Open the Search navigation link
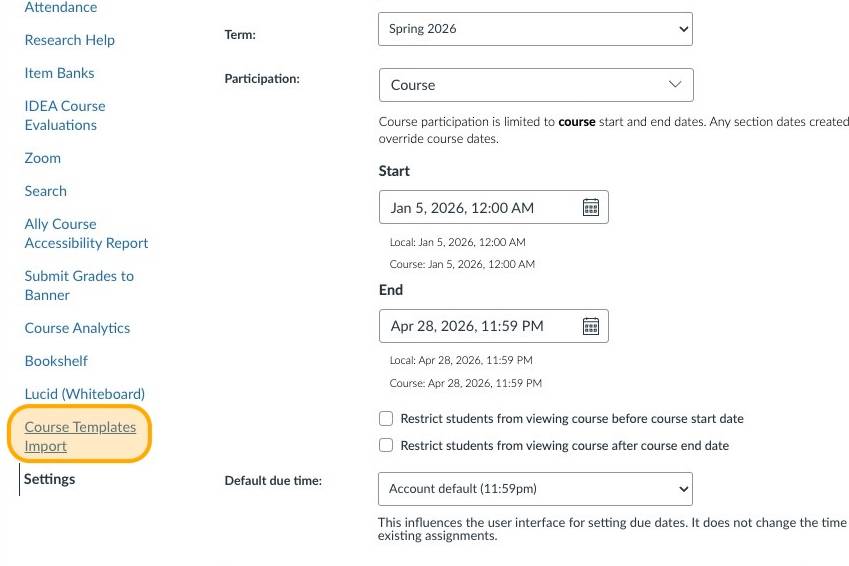The height and width of the screenshot is (566, 849). [x=45, y=191]
